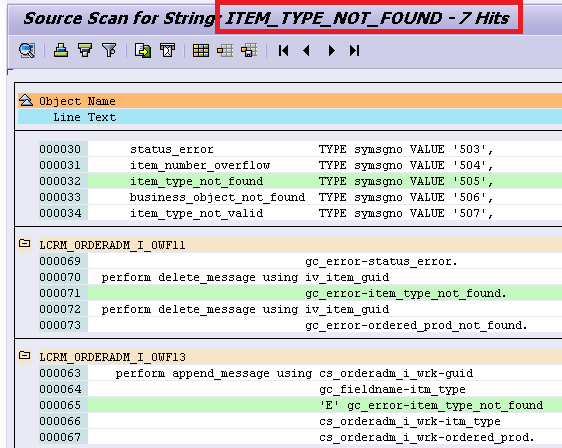Click the save layout icon

click(x=249, y=51)
